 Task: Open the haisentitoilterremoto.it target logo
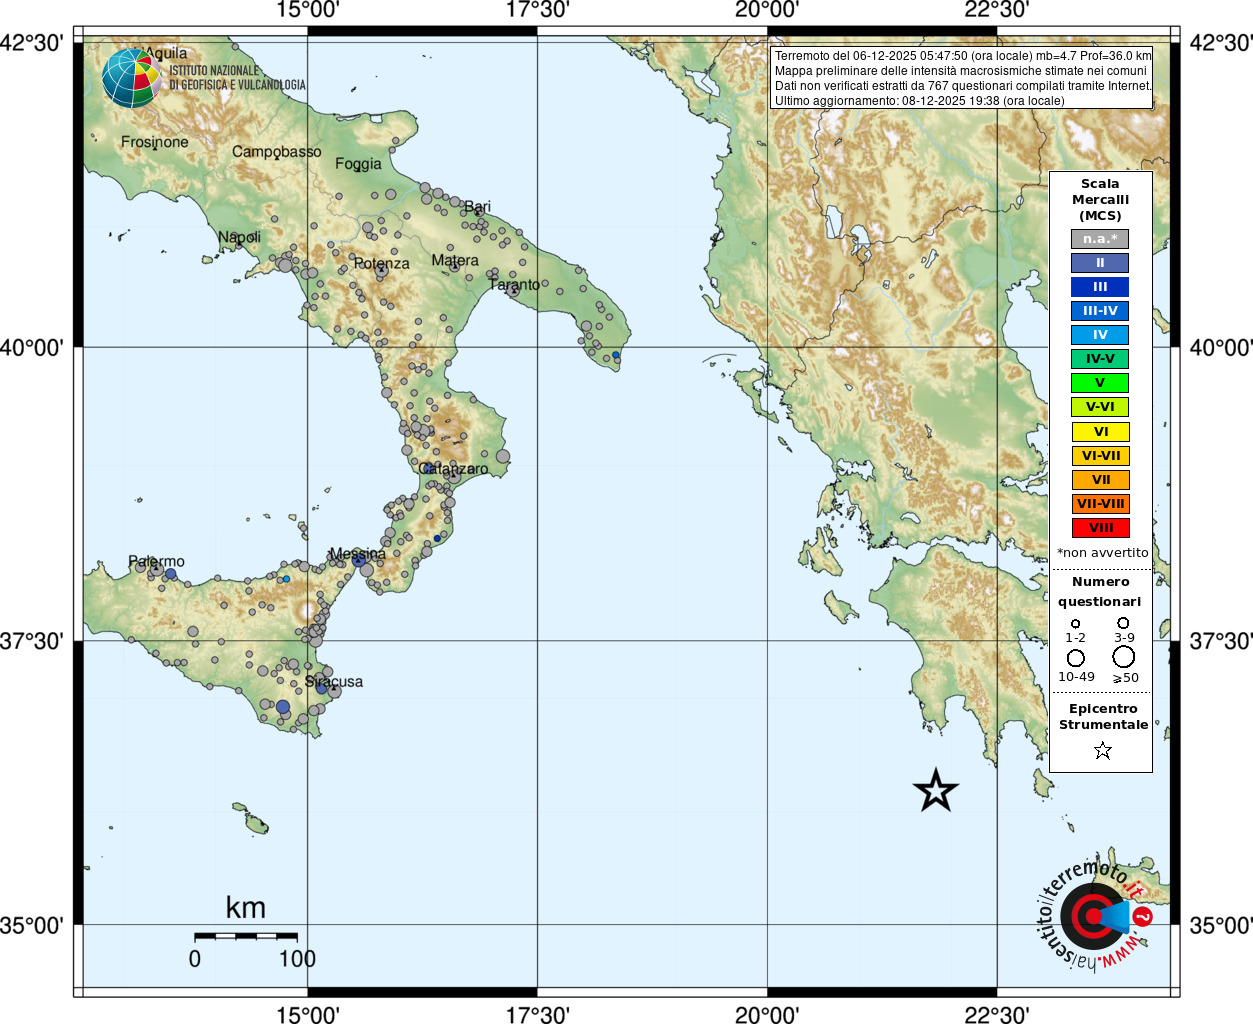click(x=1095, y=914)
